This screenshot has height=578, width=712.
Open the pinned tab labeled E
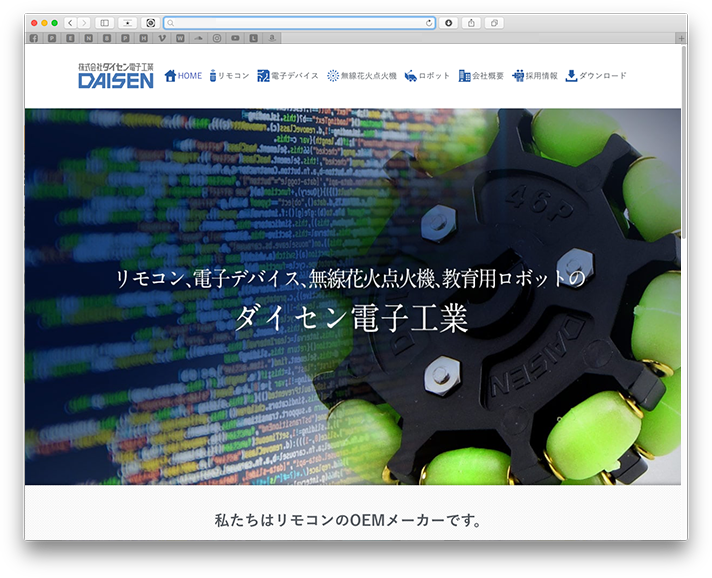click(x=70, y=39)
